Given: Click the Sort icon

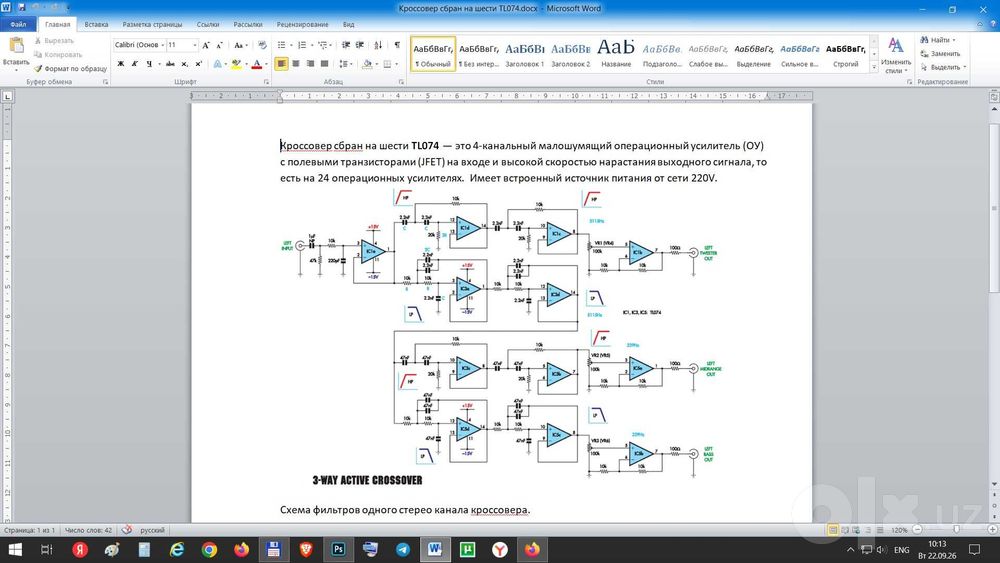Looking at the screenshot, I should click(378, 45).
